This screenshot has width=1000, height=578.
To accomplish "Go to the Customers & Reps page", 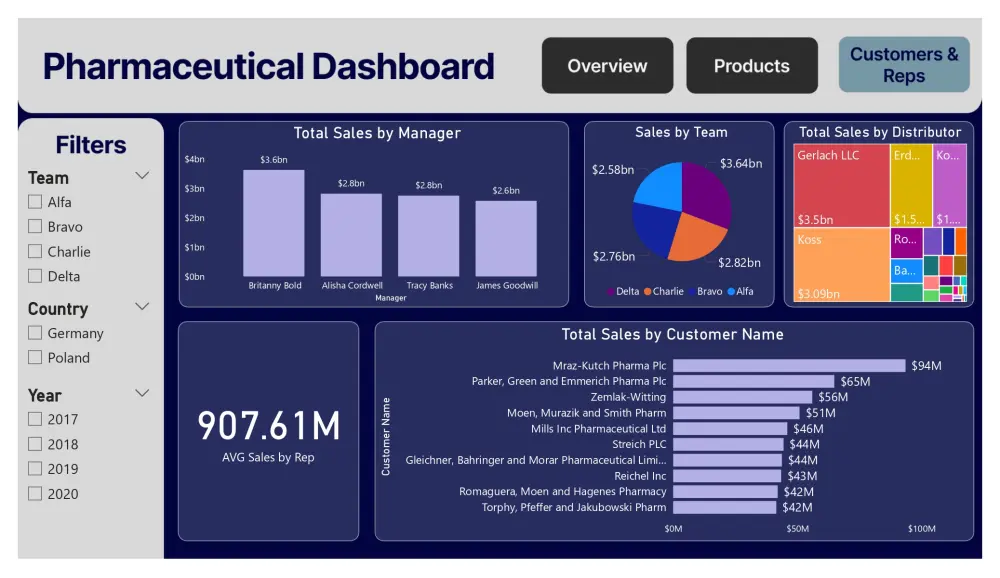I will tap(903, 65).
